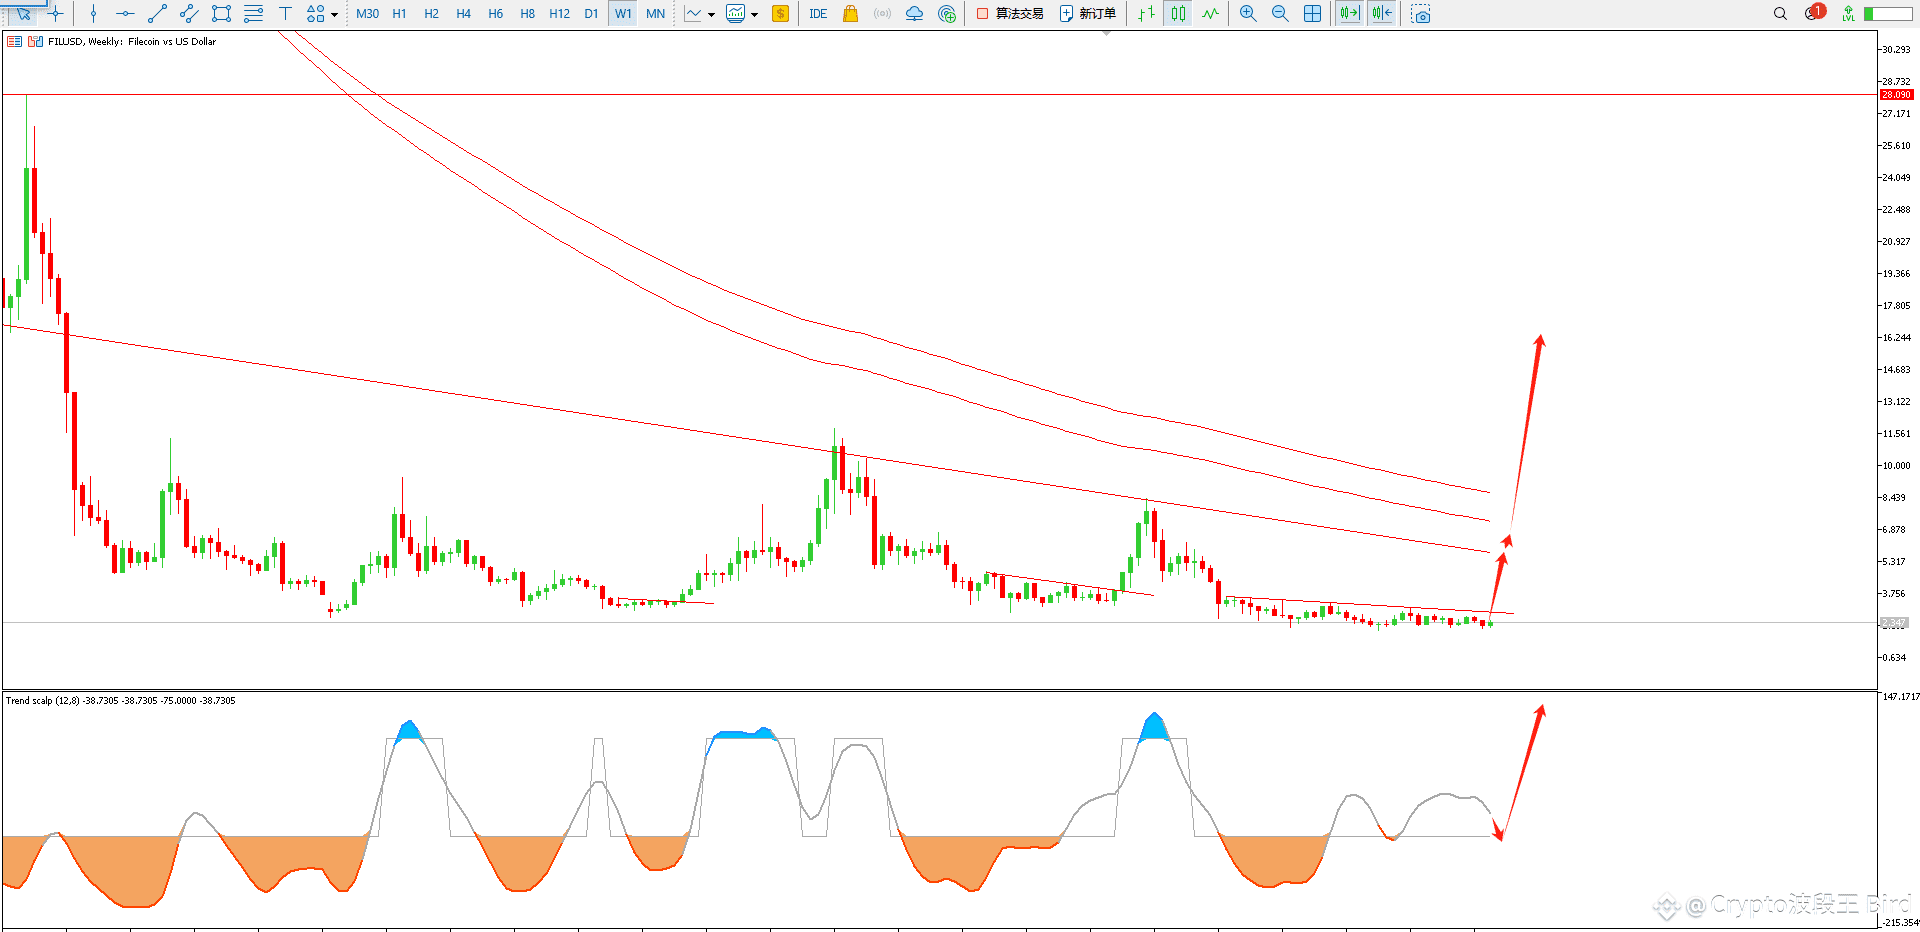Zoom out of the chart
Viewport: 1920px width, 932px height.
pos(1280,14)
